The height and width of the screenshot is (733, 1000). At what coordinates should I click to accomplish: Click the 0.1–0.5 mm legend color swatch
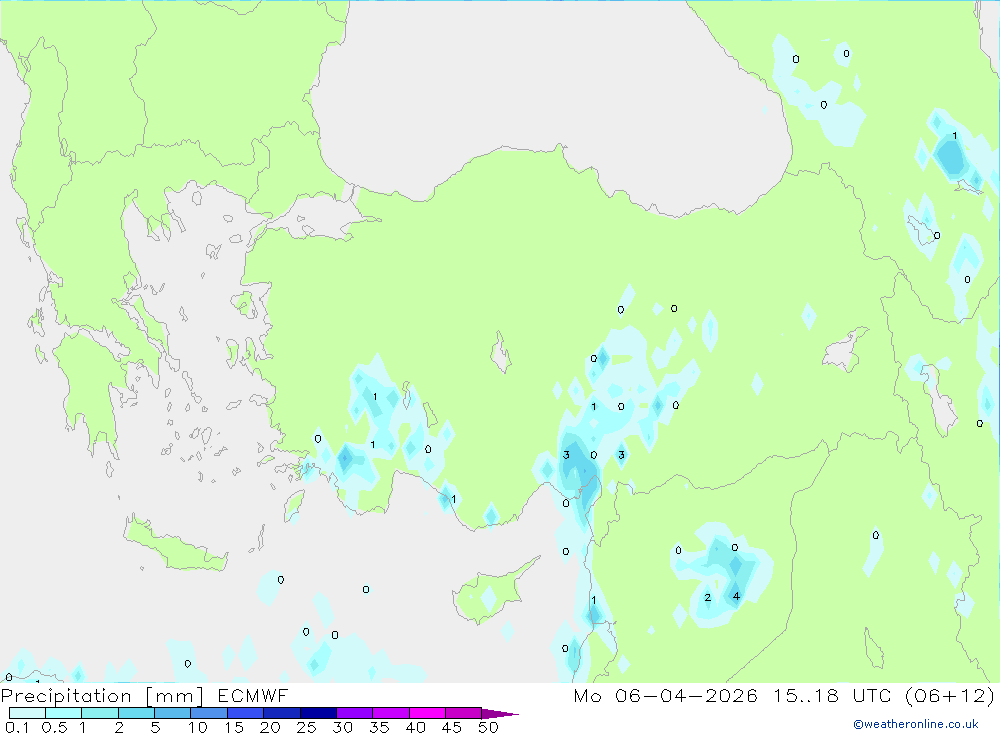point(27,713)
